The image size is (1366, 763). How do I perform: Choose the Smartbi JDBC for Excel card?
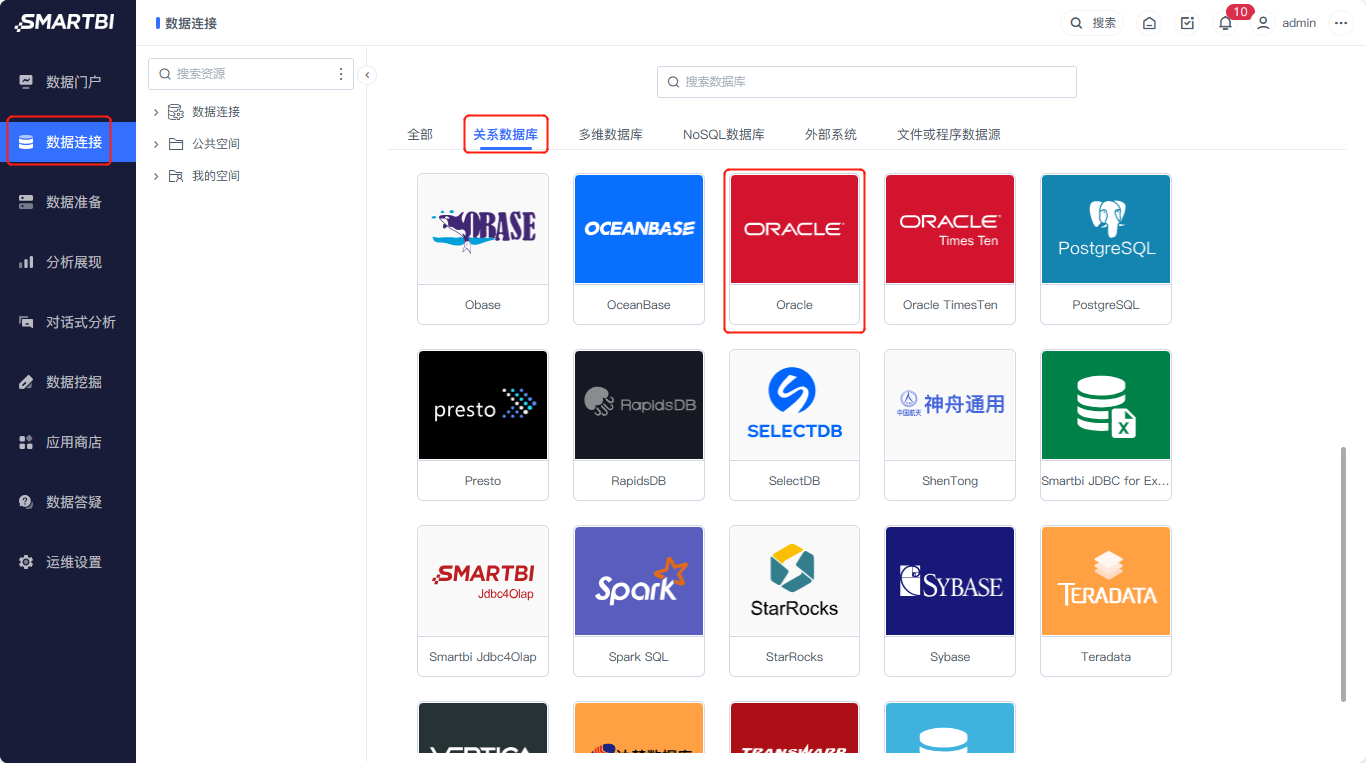point(1106,425)
